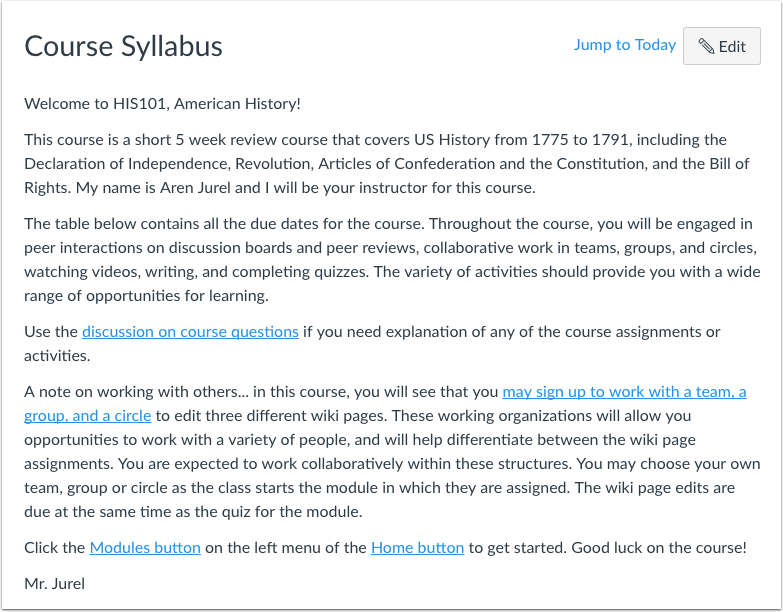Jump to Today in the syllabus
Viewport: 783px width, 612px height.
click(624, 45)
